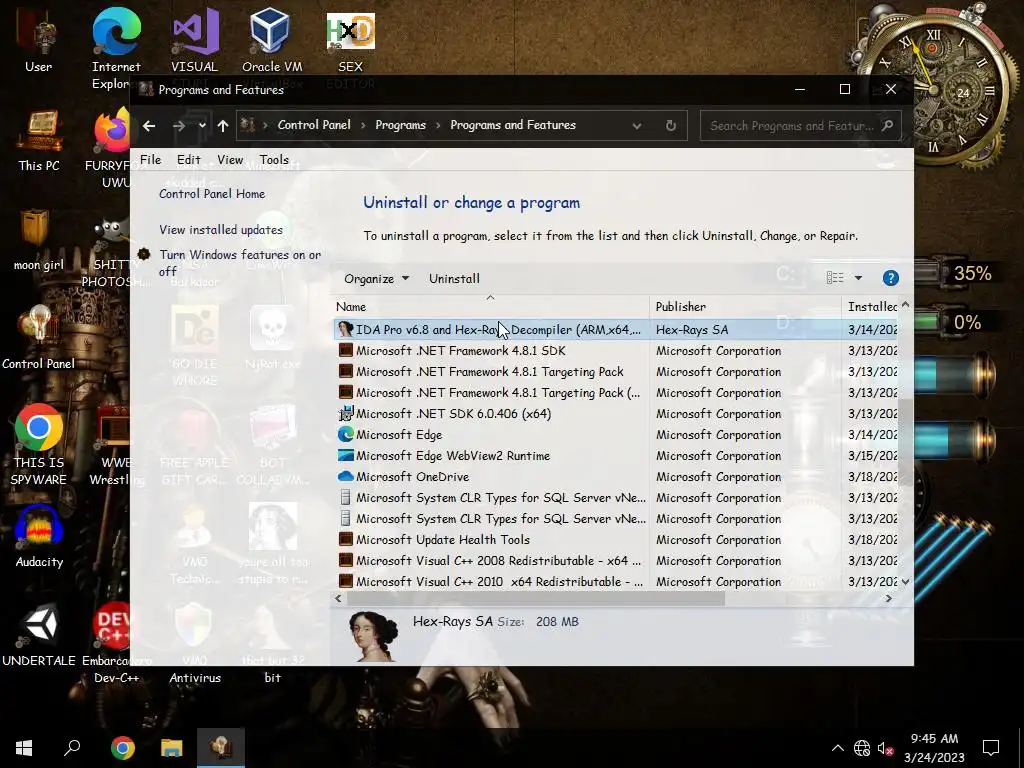Image resolution: width=1024 pixels, height=768 pixels.
Task: Open the Tools menu
Action: pos(274,160)
